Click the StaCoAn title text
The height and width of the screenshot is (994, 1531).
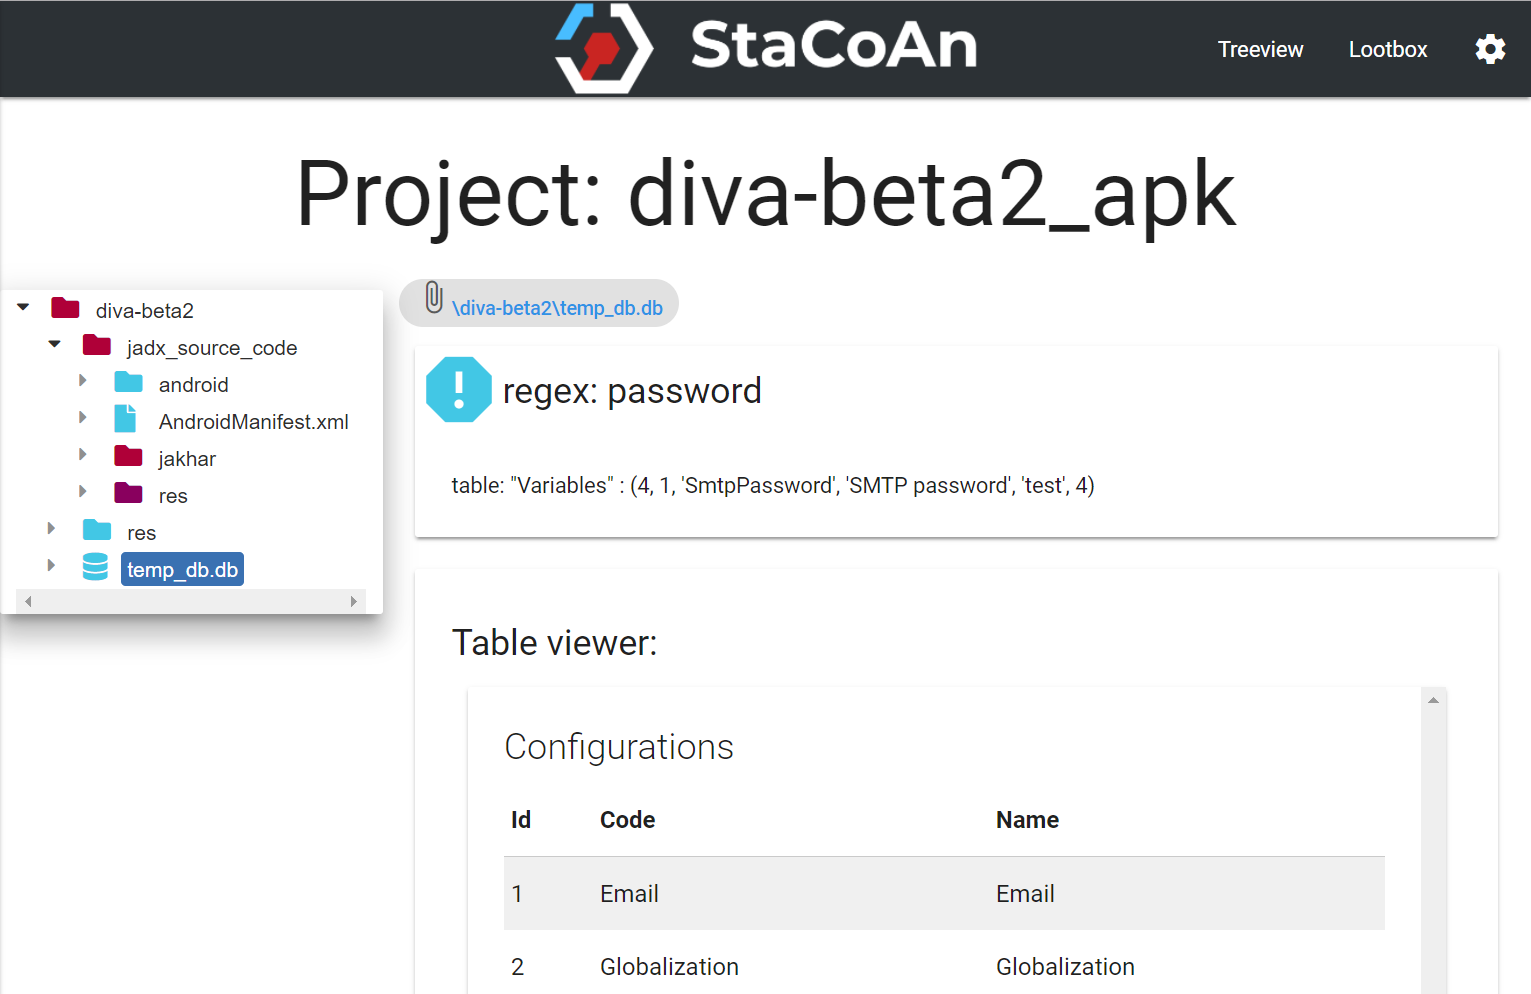(834, 46)
